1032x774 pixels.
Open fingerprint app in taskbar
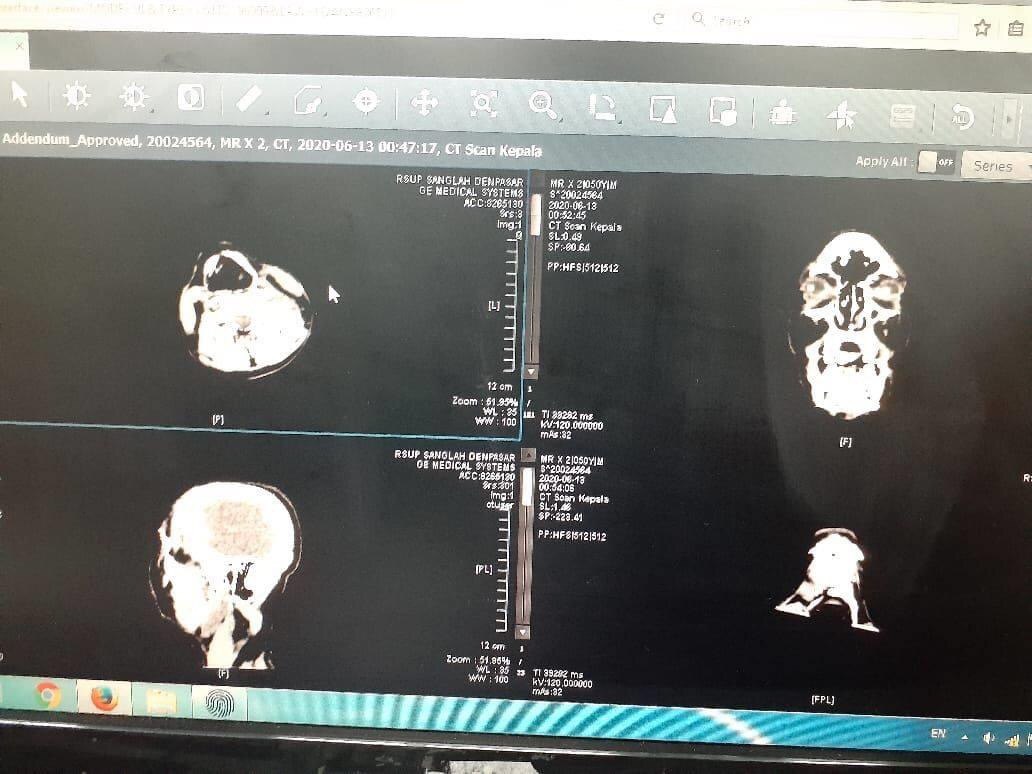click(x=219, y=704)
